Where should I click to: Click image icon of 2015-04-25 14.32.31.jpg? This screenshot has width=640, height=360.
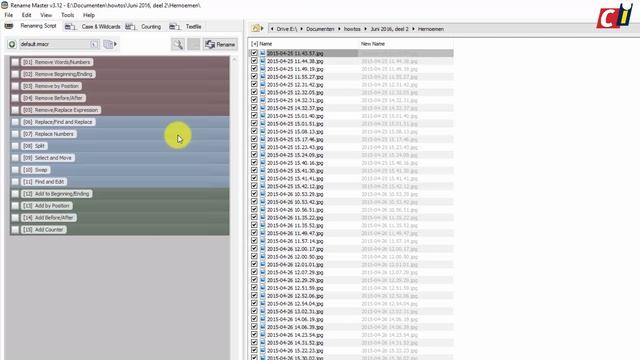[262, 100]
